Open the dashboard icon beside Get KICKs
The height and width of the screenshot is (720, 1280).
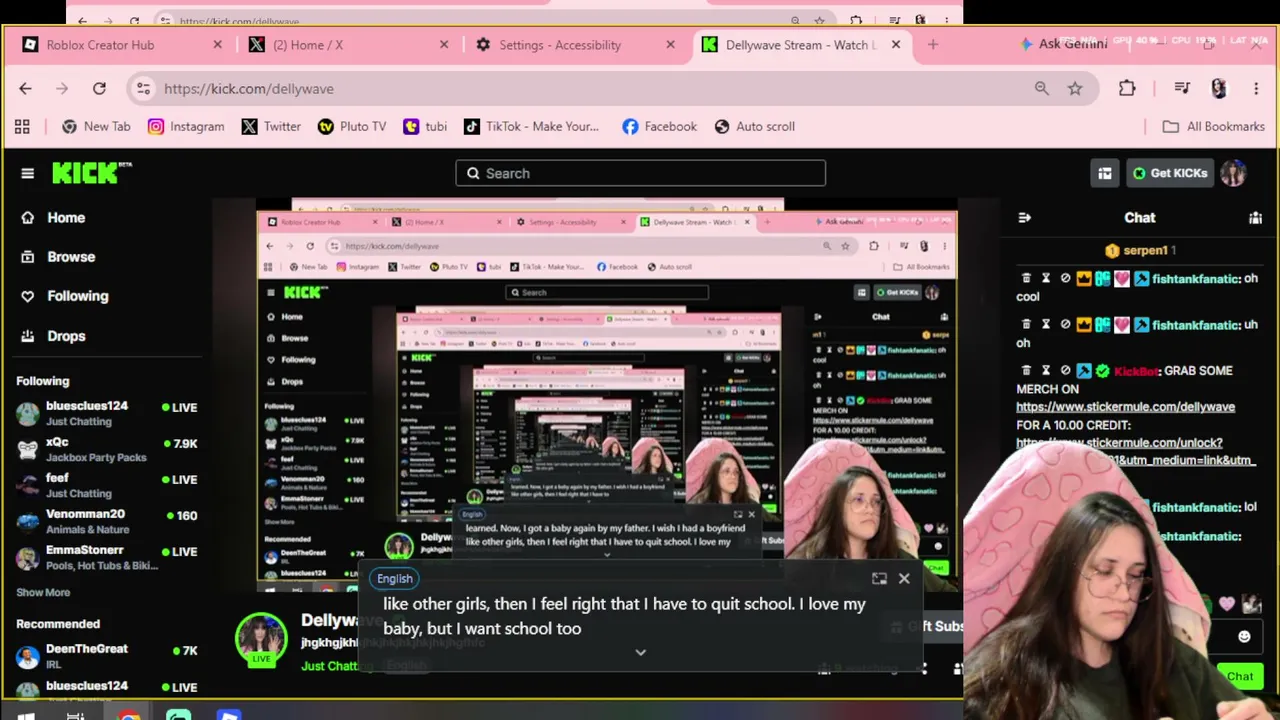point(1105,173)
